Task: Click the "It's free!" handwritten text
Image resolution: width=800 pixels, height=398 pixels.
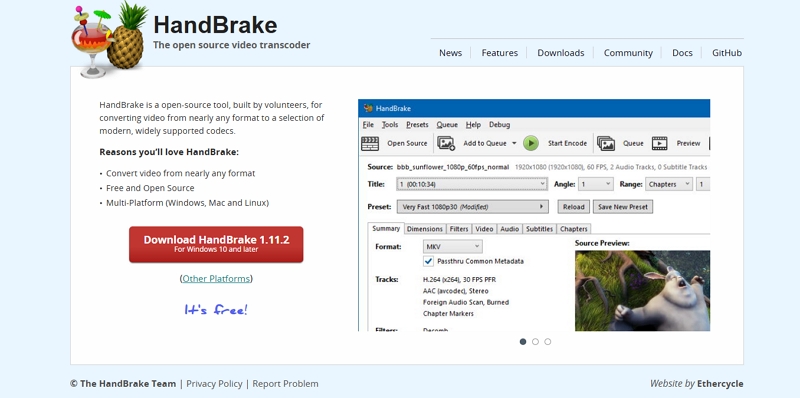Action: click(x=216, y=309)
